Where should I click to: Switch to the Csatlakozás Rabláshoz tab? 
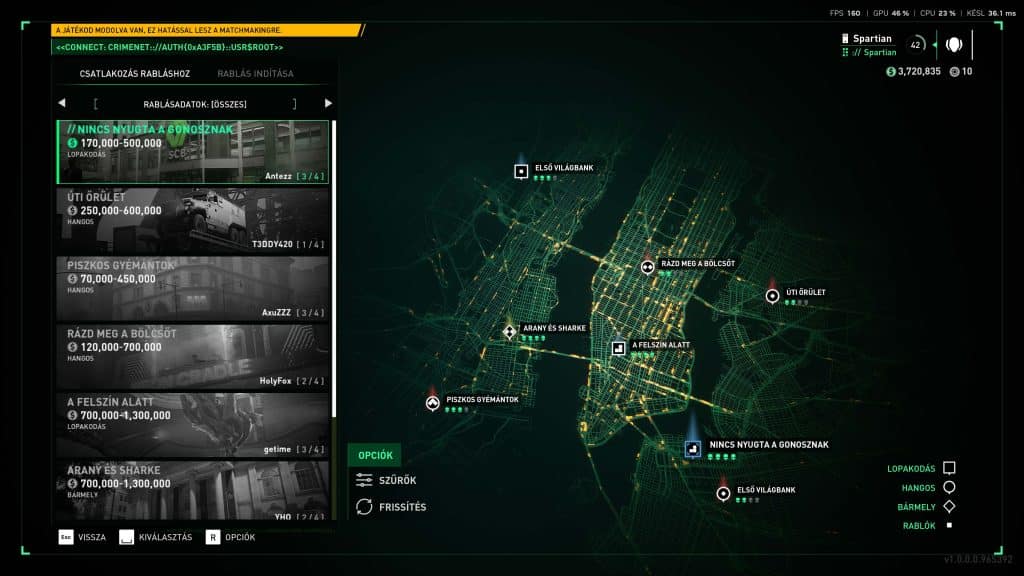pos(135,74)
